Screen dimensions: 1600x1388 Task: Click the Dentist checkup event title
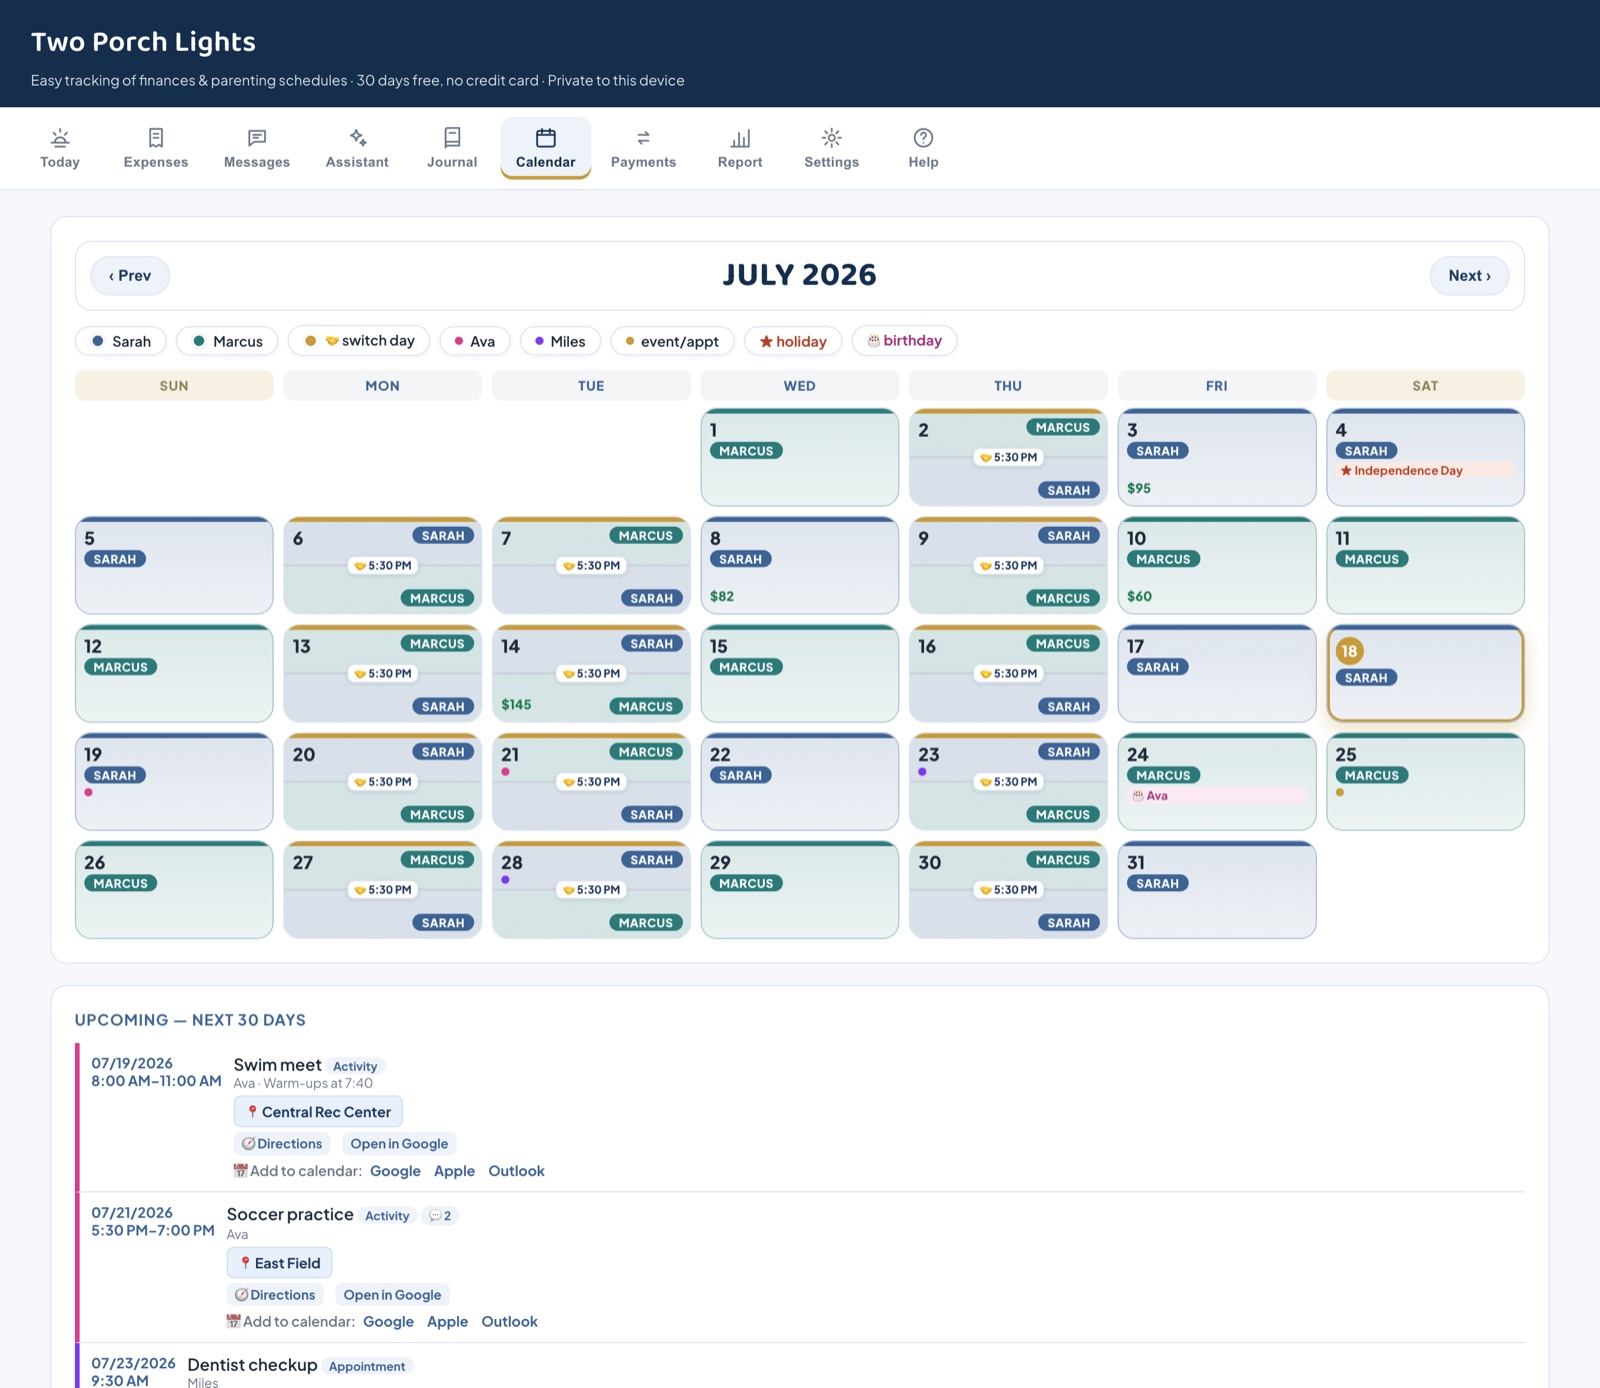(x=252, y=1365)
